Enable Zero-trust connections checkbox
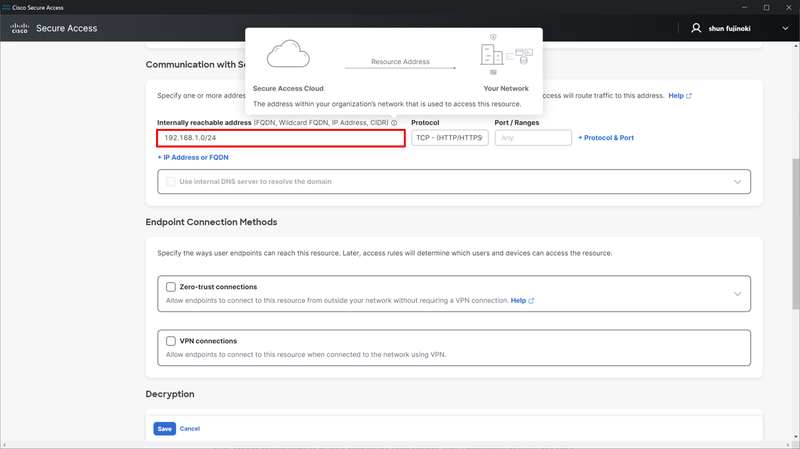The image size is (800, 449). click(171, 287)
